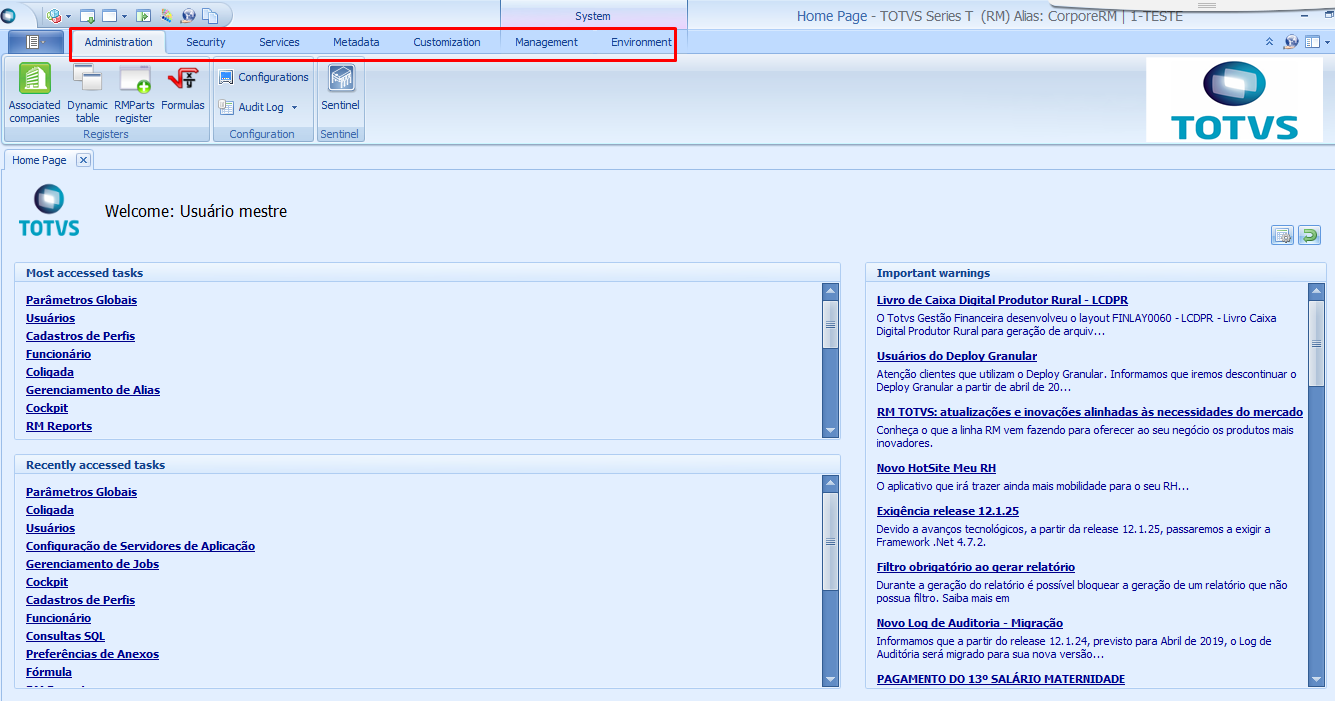Viewport: 1335px width, 701px height.
Task: Open the blue application menu button
Action: [x=35, y=42]
